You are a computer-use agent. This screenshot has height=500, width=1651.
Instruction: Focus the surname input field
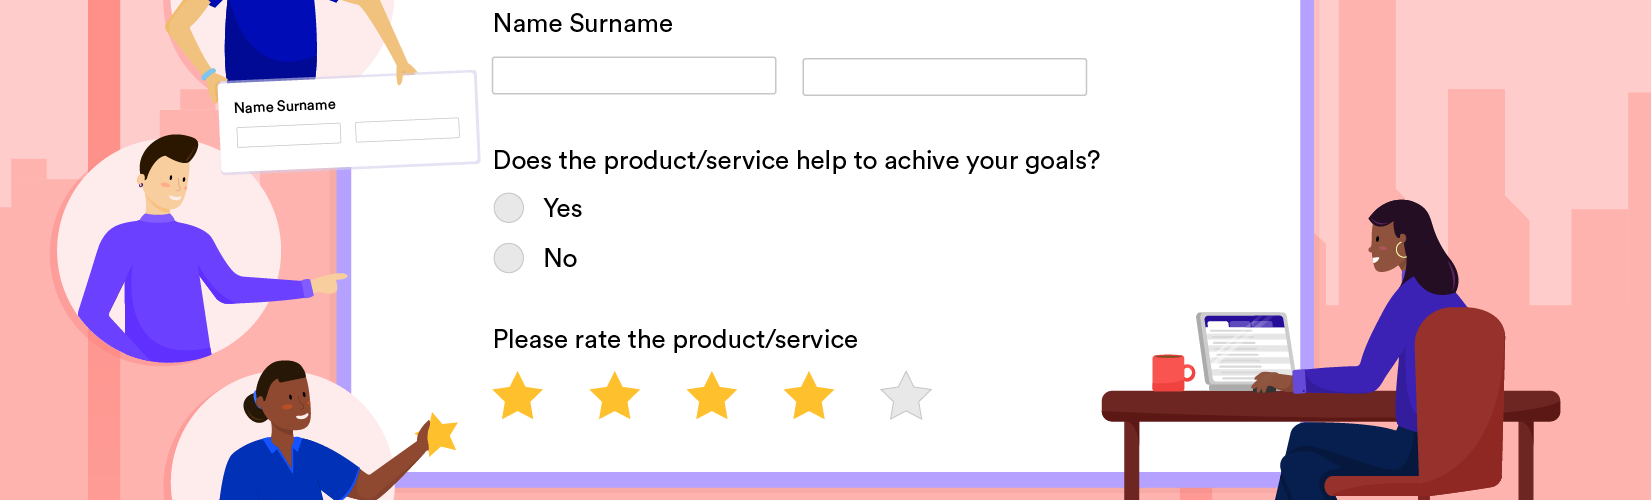[944, 77]
